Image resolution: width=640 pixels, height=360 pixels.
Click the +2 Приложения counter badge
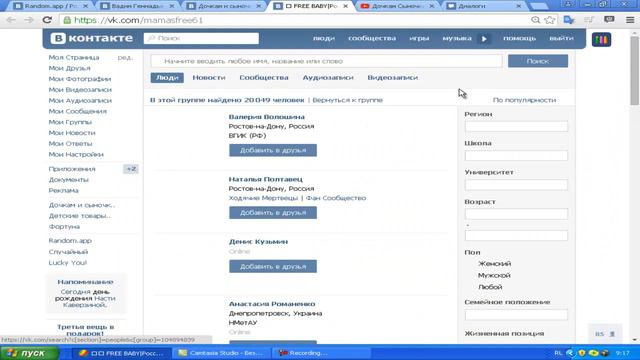point(131,169)
